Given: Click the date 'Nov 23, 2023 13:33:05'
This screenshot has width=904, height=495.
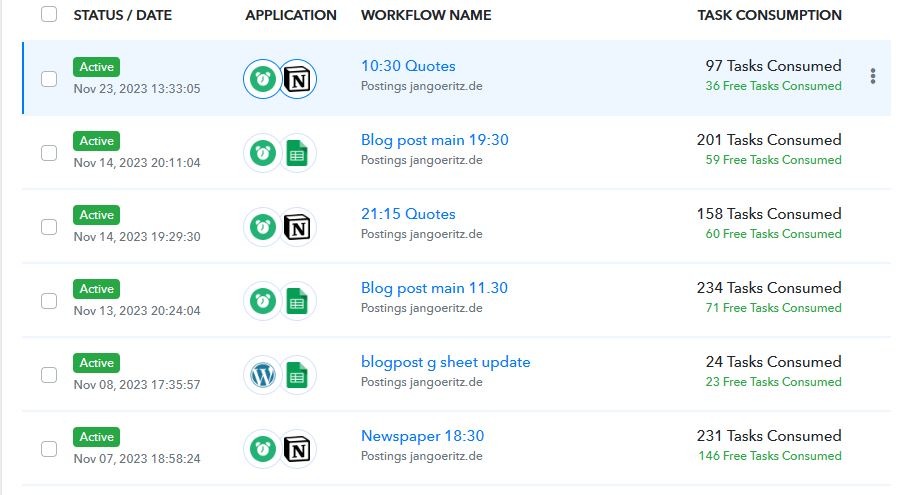Looking at the screenshot, I should point(137,89).
